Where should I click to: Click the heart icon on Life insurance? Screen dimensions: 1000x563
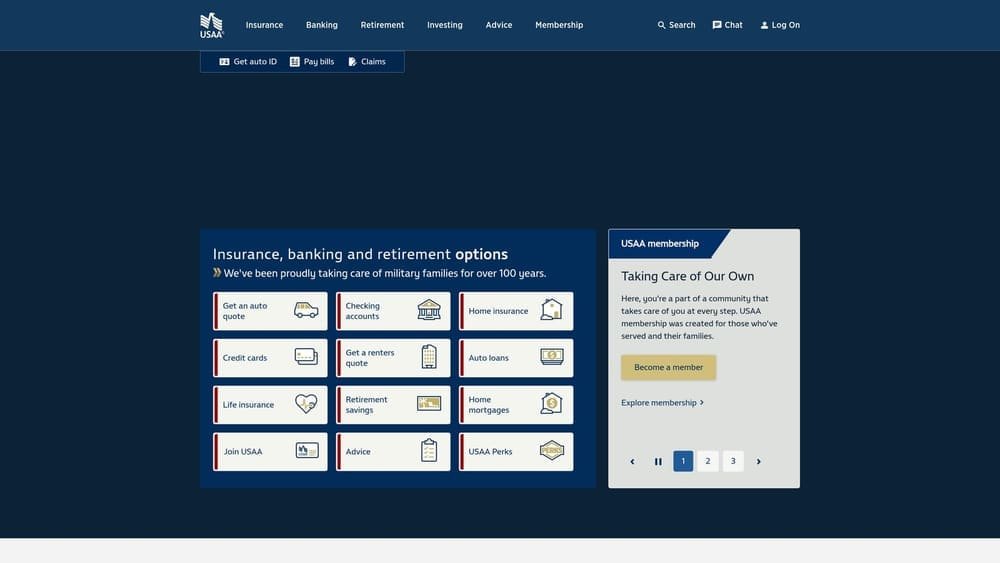[306, 404]
